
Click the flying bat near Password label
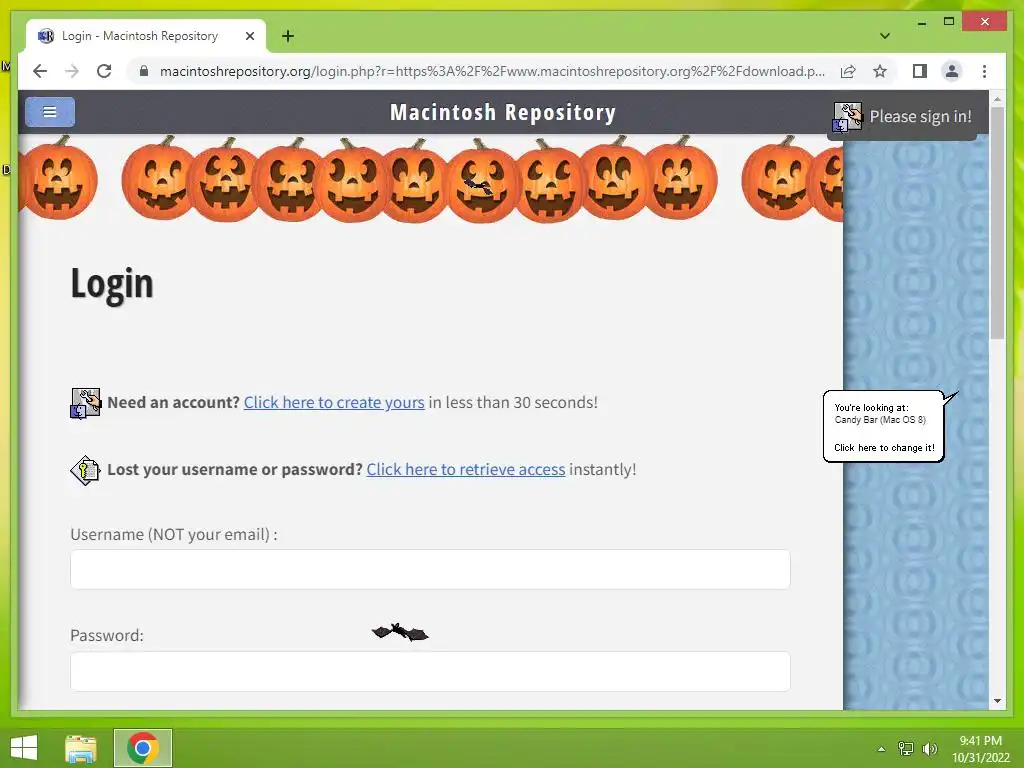(x=400, y=632)
